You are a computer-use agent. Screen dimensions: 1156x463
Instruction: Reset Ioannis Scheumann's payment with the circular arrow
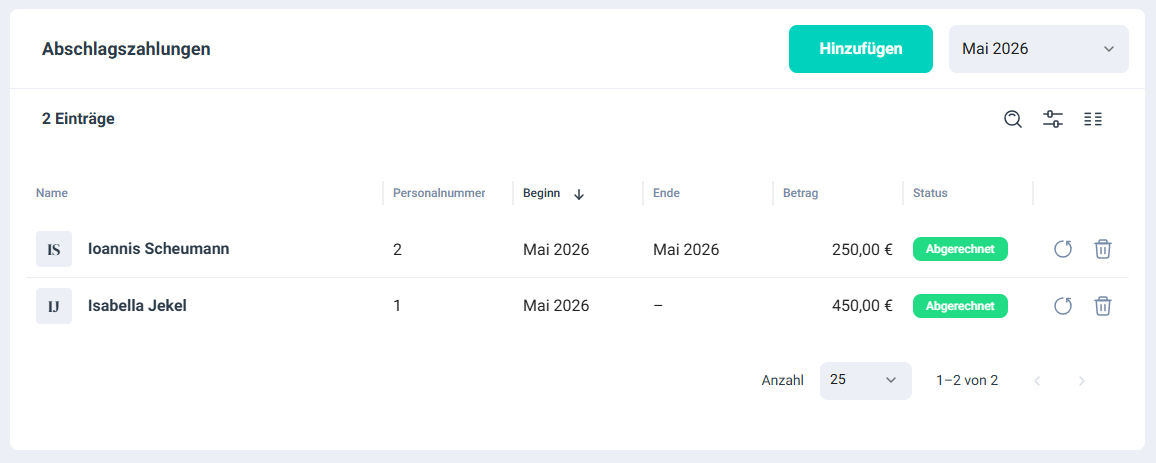[x=1062, y=249]
